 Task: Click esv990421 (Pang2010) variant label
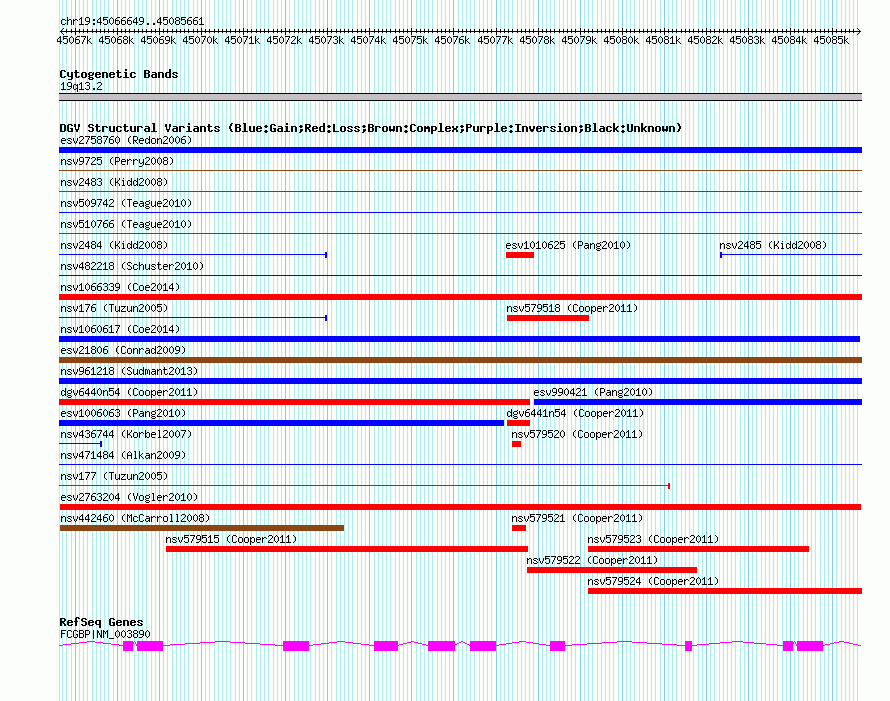593,392
